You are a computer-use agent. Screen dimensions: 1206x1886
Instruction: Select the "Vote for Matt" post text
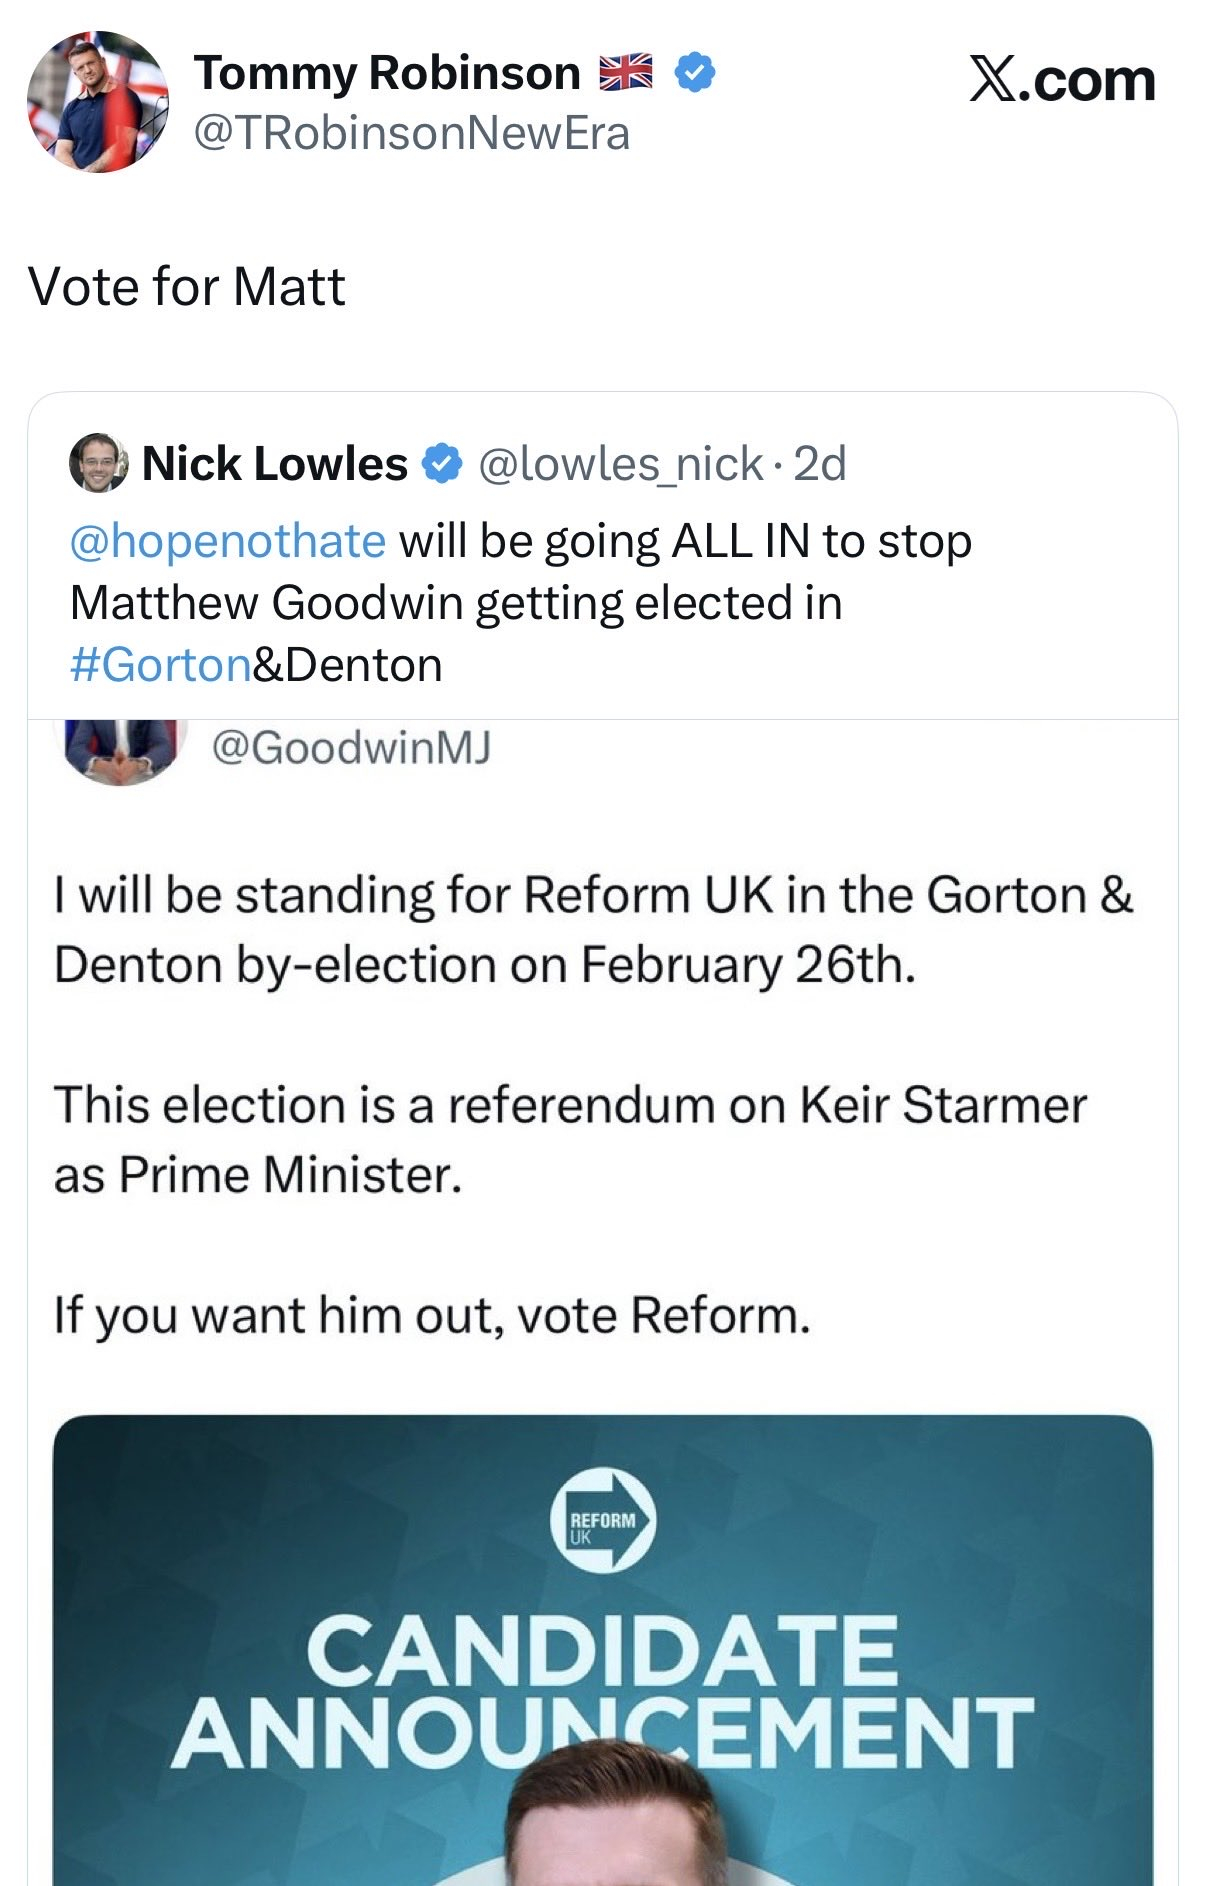click(187, 287)
